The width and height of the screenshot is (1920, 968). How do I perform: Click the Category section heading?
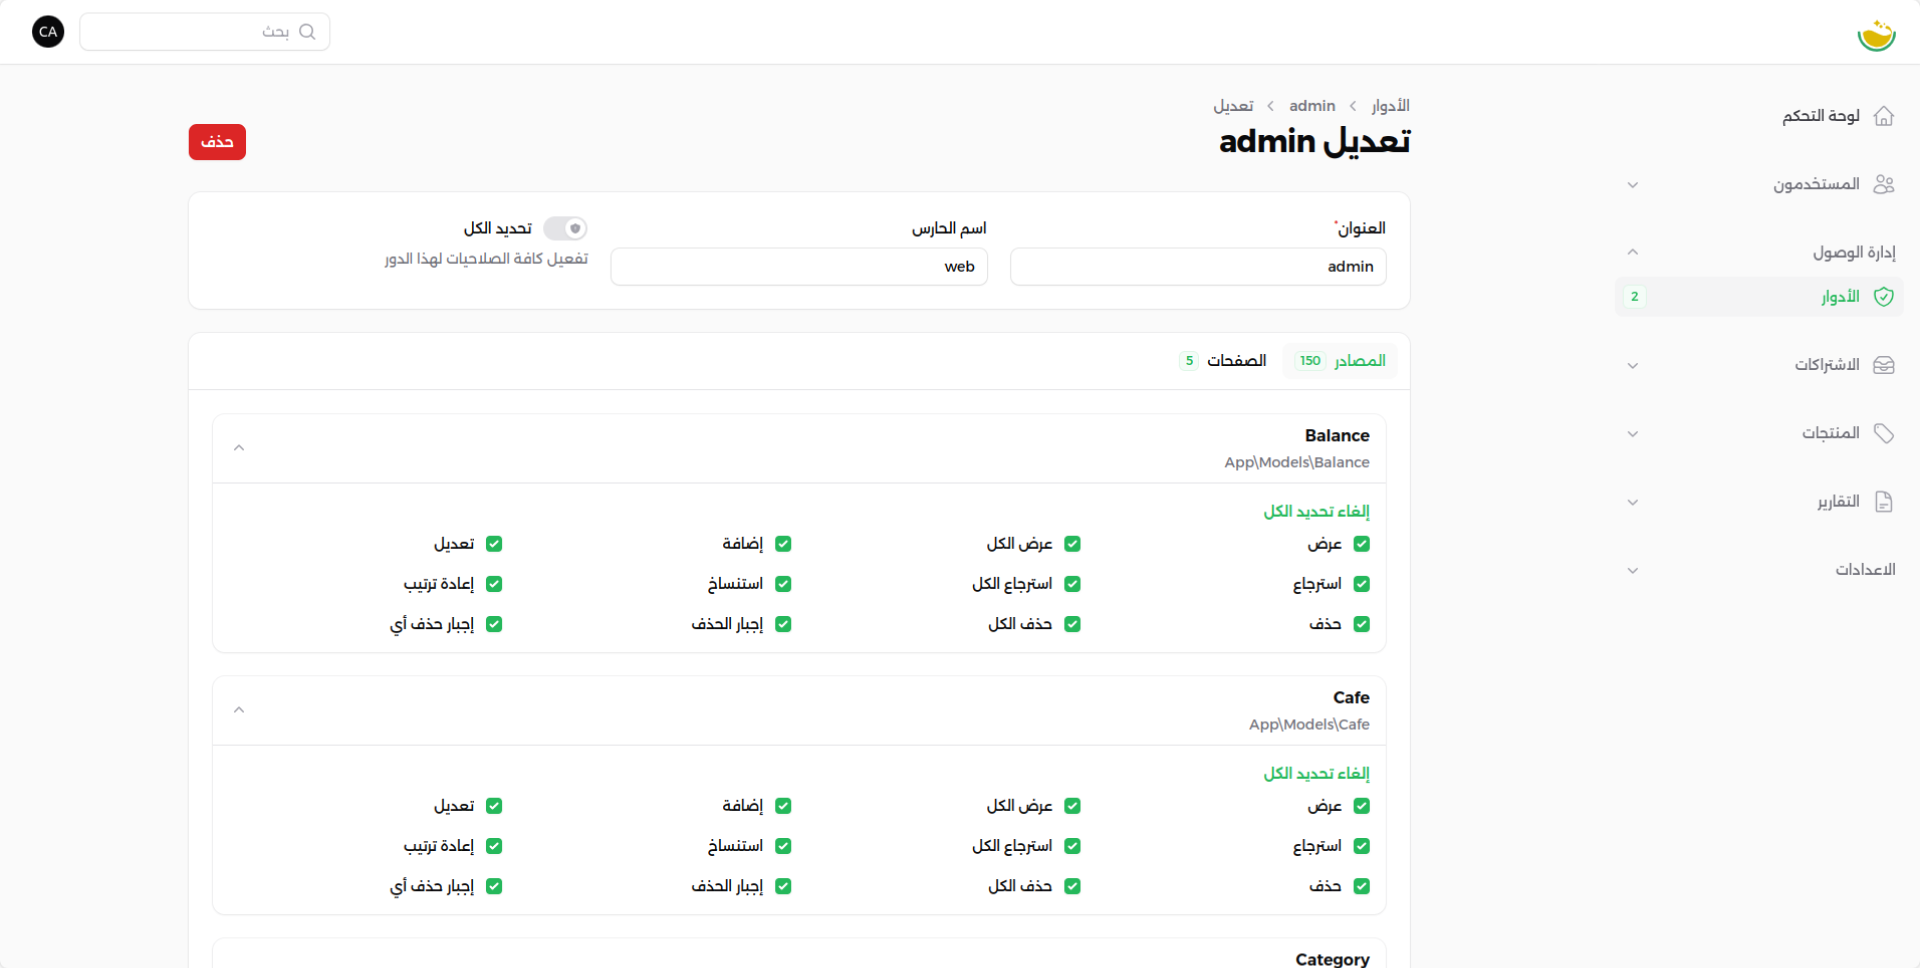tap(1332, 959)
